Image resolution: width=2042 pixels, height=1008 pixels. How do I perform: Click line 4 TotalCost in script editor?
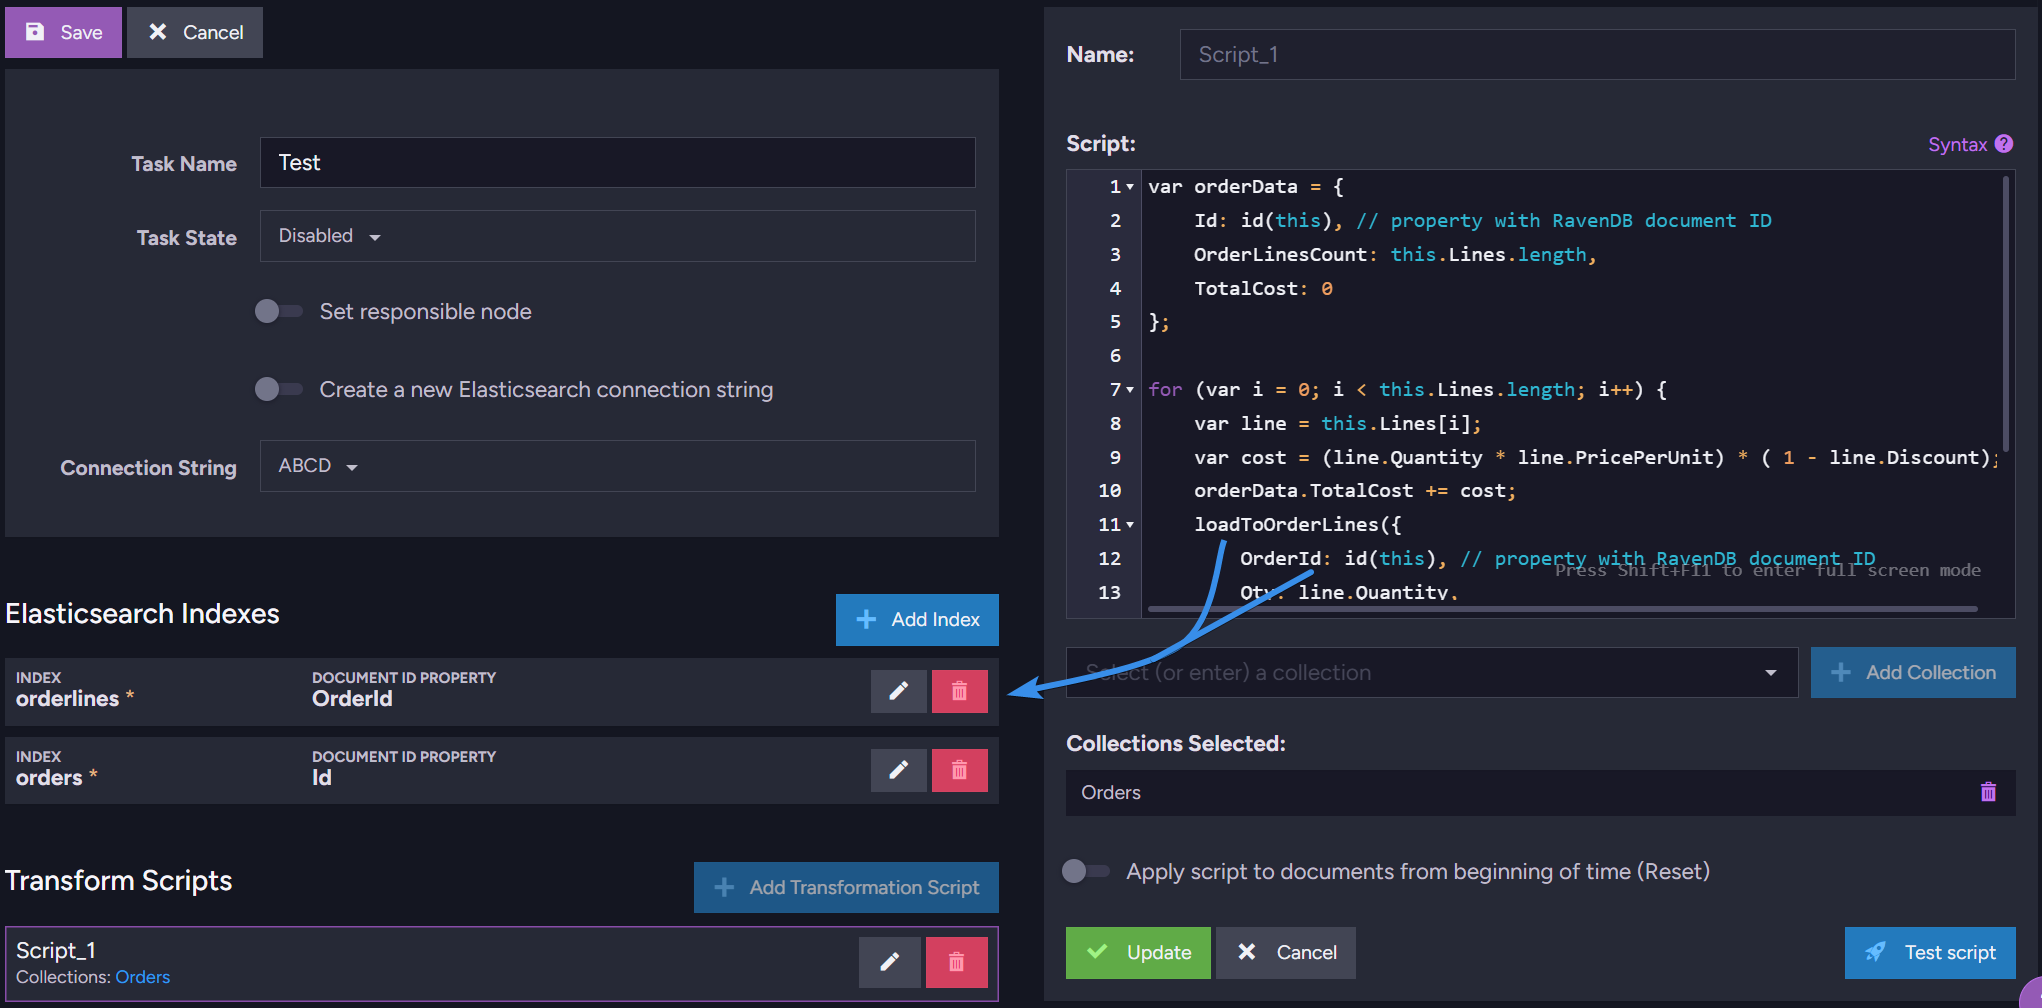[x=1263, y=289]
